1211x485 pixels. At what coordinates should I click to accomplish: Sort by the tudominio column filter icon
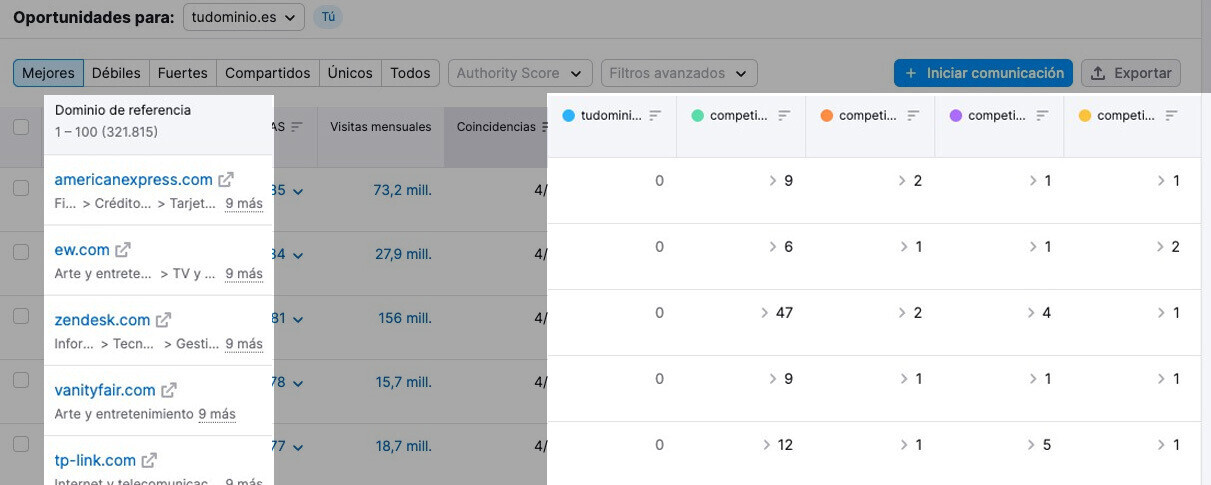[x=655, y=116]
